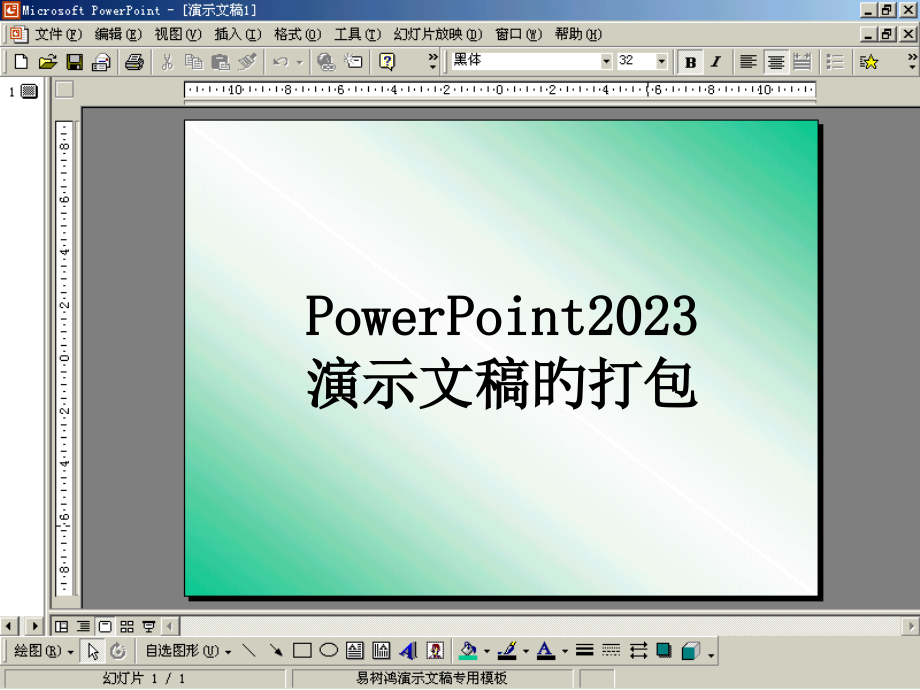This screenshot has height=690, width=920.
Task: Toggle Bold formatting
Action: pyautogui.click(x=691, y=62)
